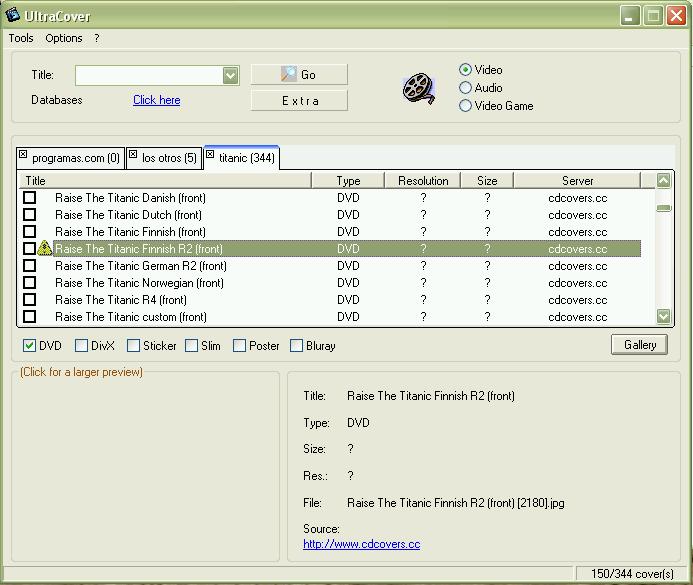The image size is (693, 585).
Task: Select row Raise The Titanic Danish (front)
Action: point(330,198)
